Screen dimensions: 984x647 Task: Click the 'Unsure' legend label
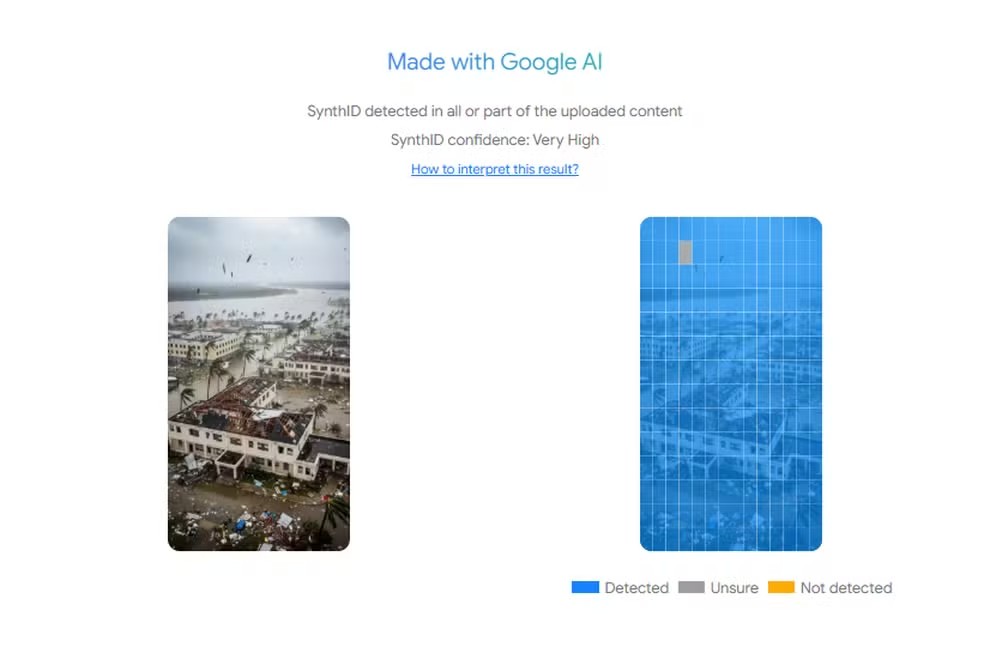(734, 588)
